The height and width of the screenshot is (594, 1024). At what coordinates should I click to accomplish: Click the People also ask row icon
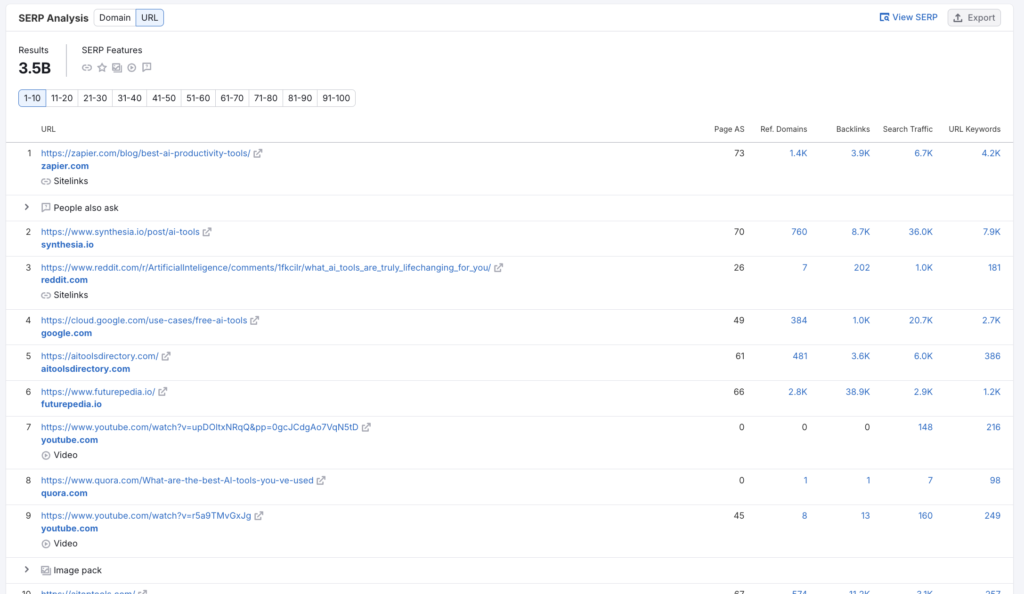(x=46, y=208)
